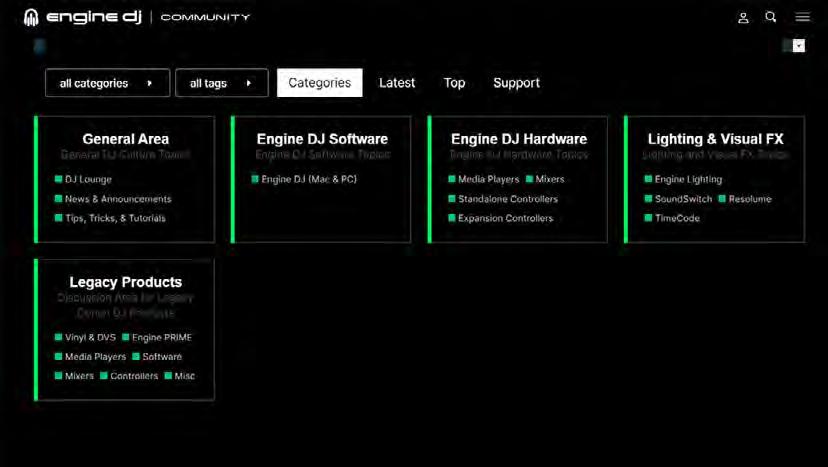Expand the all tags dropdown
Image resolution: width=828 pixels, height=467 pixels.
222,83
